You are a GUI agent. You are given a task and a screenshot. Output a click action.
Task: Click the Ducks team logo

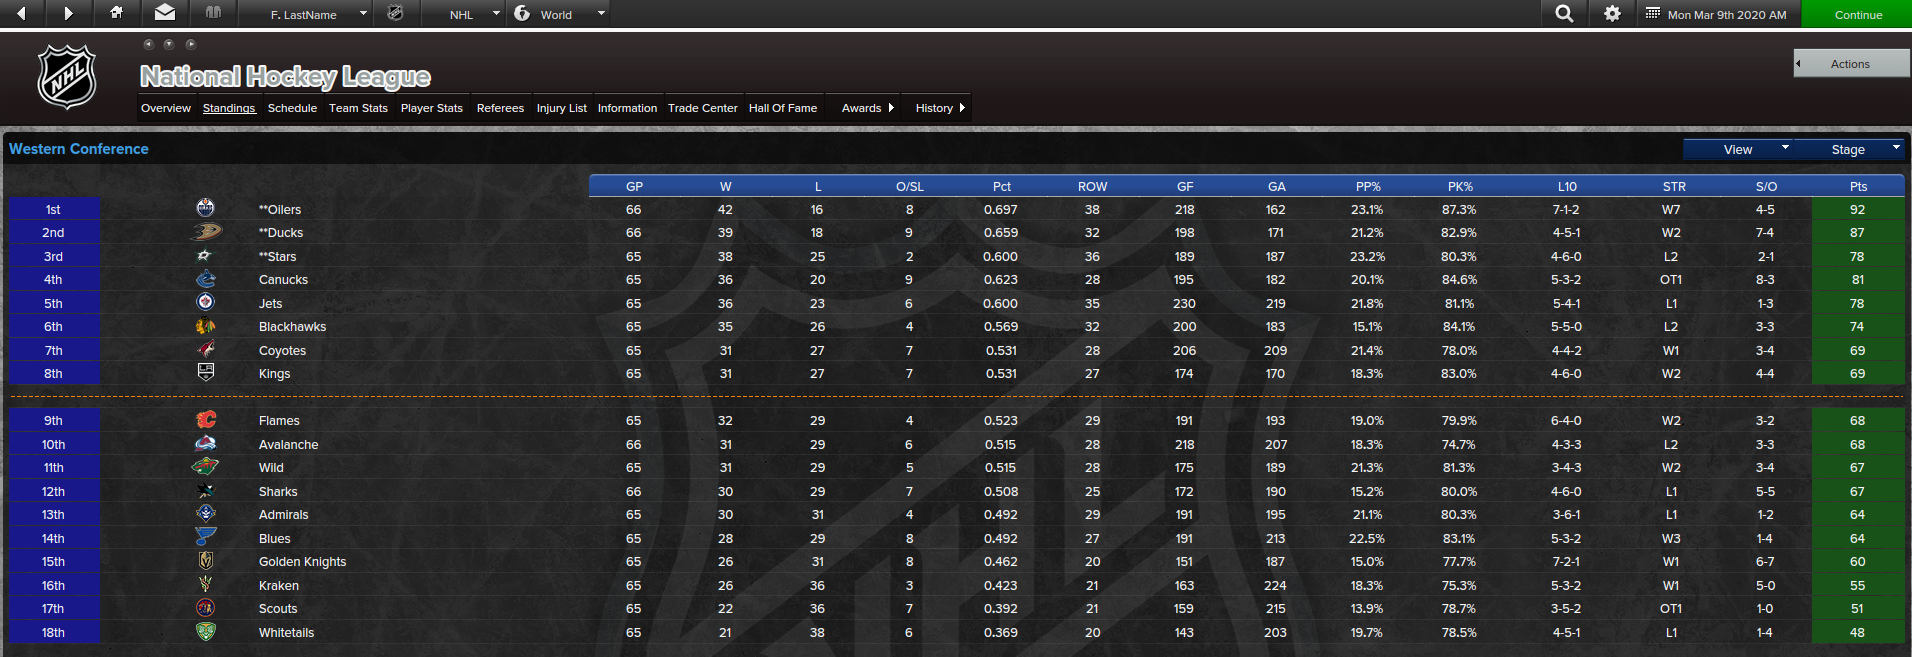(x=205, y=232)
